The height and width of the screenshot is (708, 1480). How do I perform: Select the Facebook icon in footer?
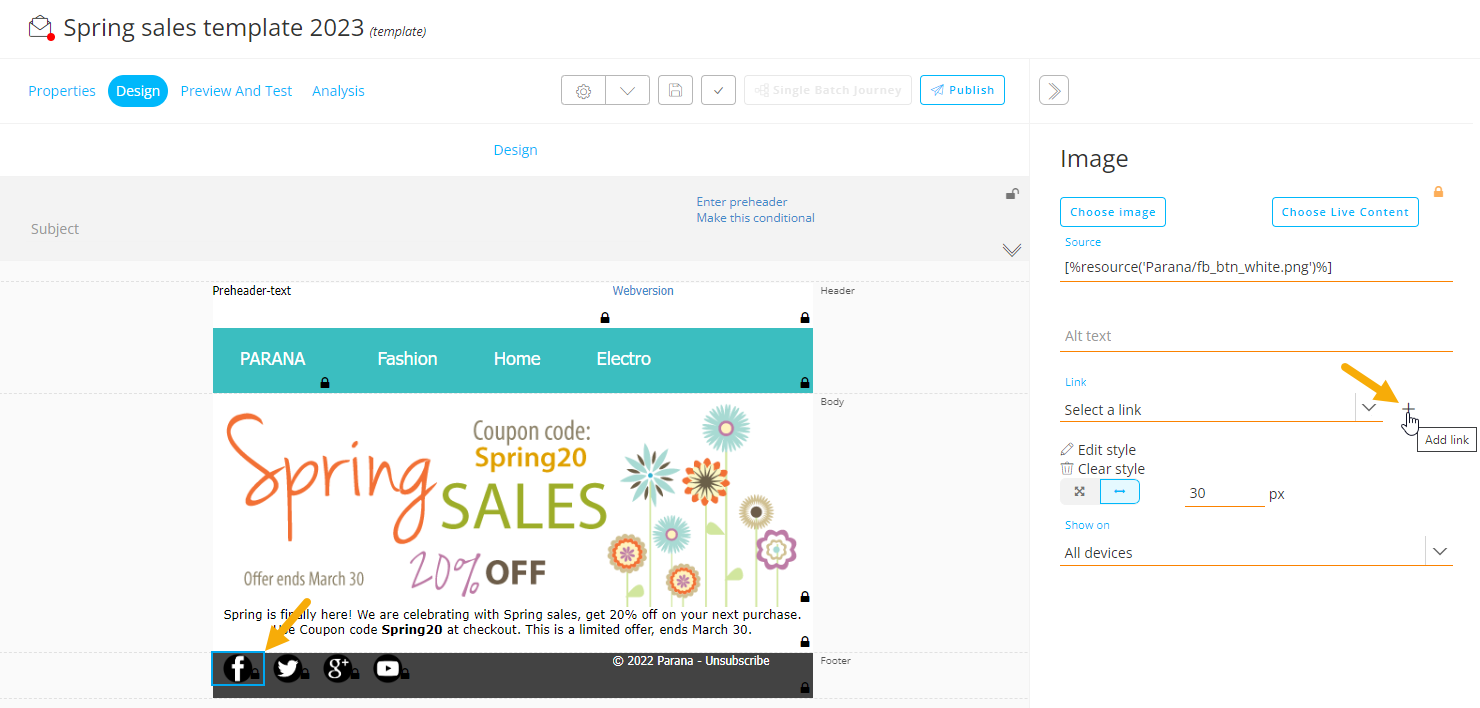point(238,668)
